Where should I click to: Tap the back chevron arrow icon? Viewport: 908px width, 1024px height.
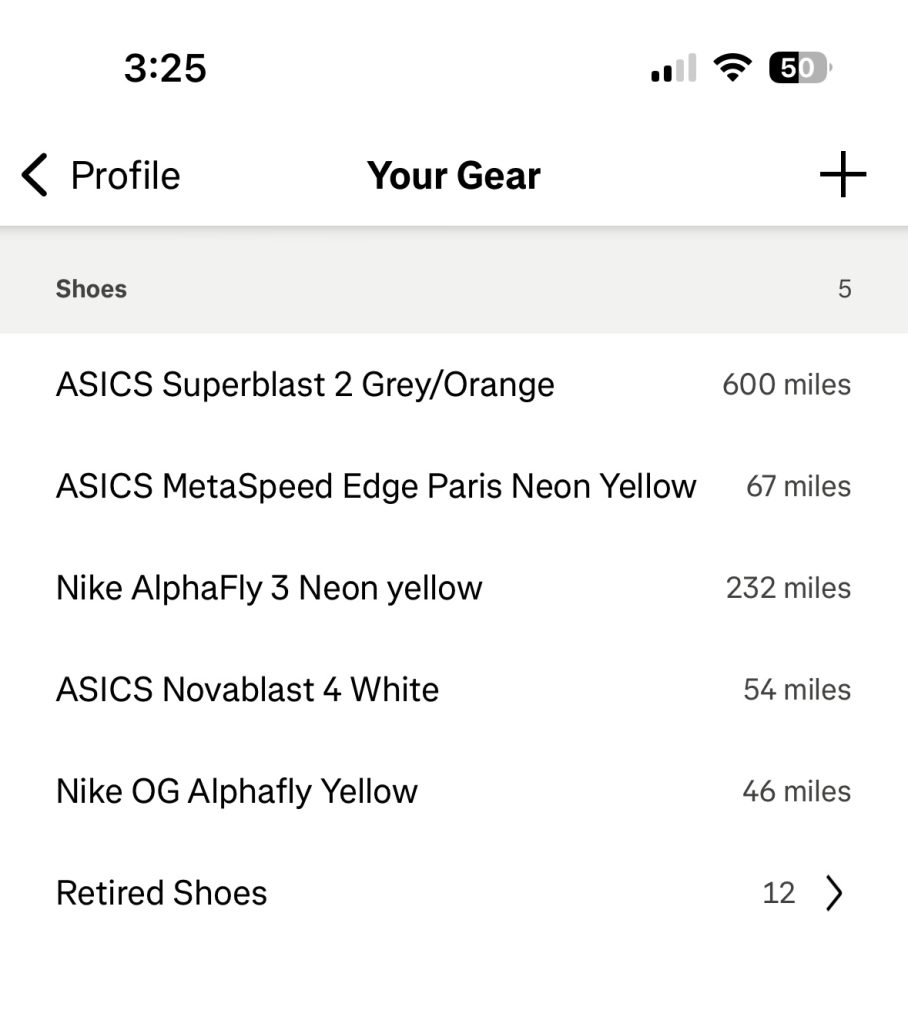point(35,176)
